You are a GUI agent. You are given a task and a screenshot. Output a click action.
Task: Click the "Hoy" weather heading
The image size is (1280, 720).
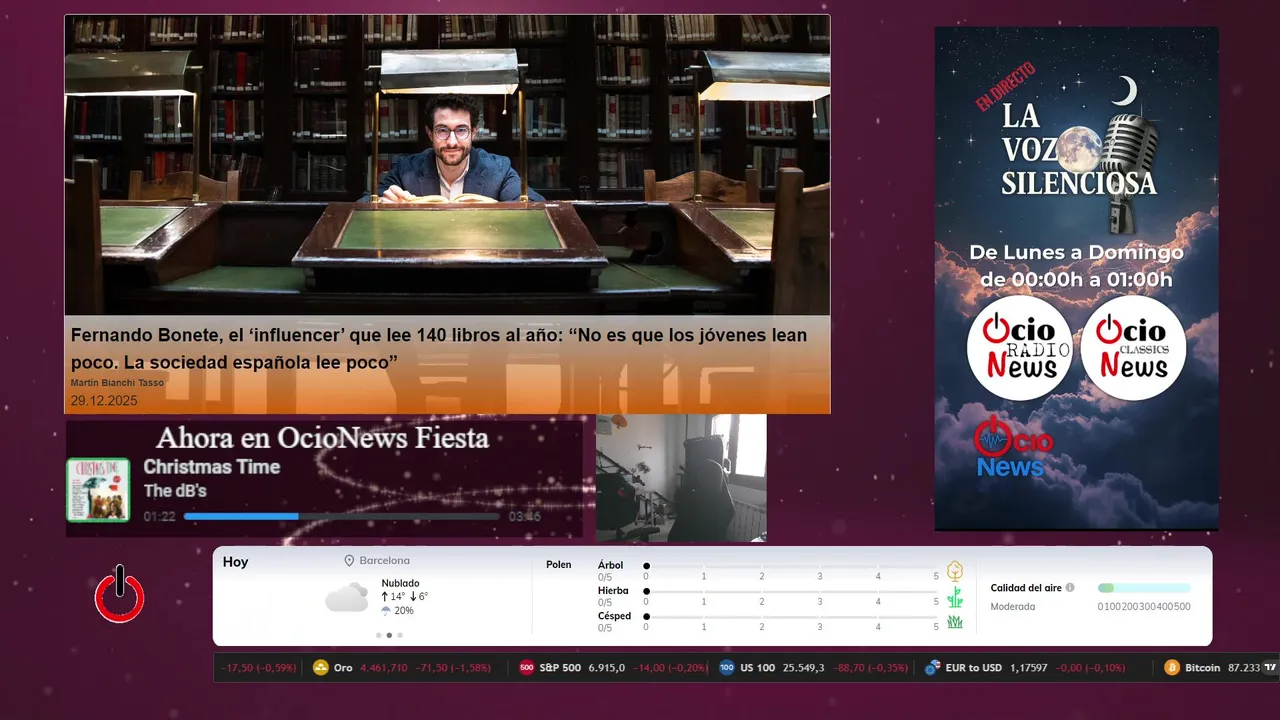coord(235,562)
